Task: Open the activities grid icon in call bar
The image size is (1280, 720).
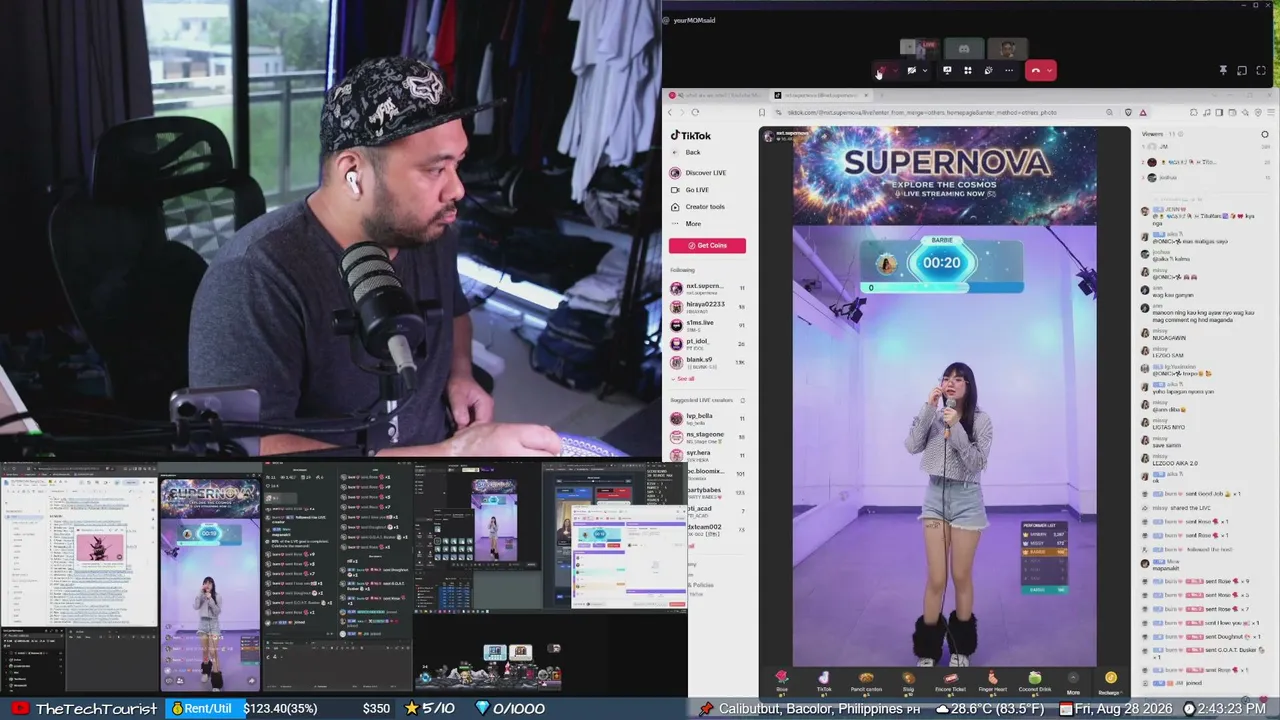Action: (968, 71)
